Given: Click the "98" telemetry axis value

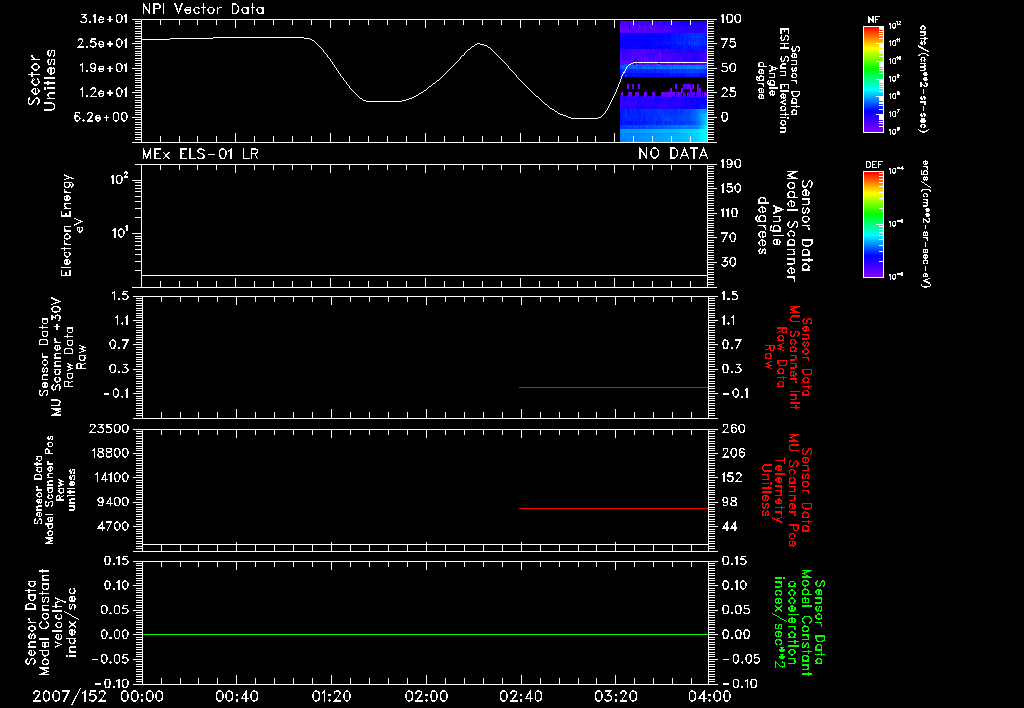Looking at the screenshot, I should [x=729, y=502].
